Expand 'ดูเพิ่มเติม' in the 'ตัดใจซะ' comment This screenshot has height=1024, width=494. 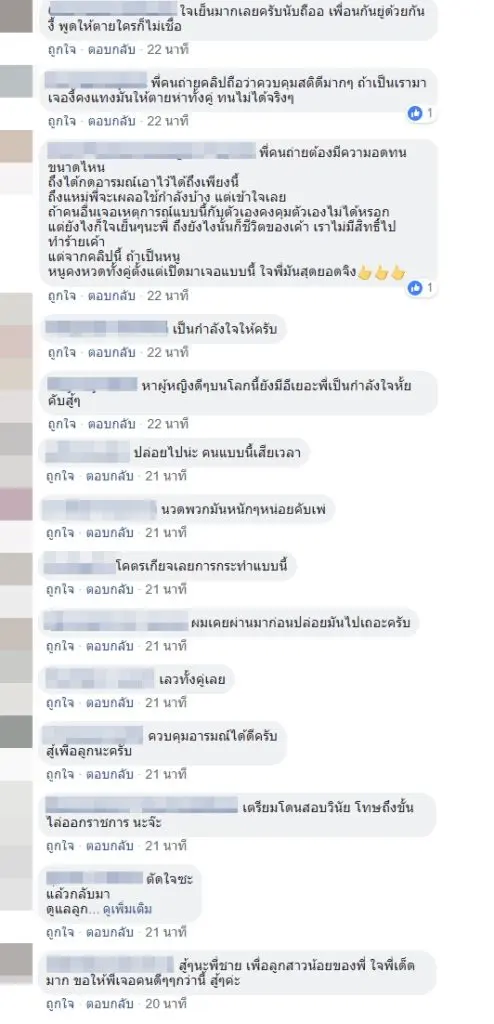point(129,908)
